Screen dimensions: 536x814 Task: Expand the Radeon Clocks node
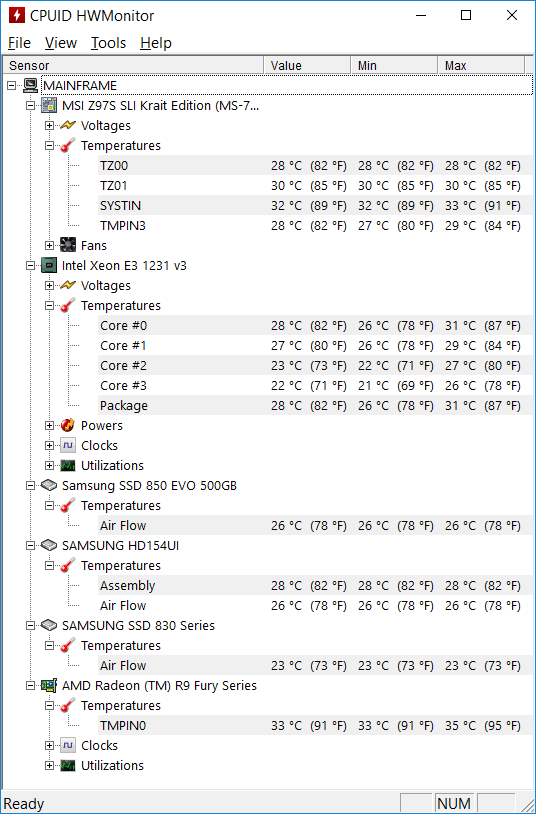49,745
